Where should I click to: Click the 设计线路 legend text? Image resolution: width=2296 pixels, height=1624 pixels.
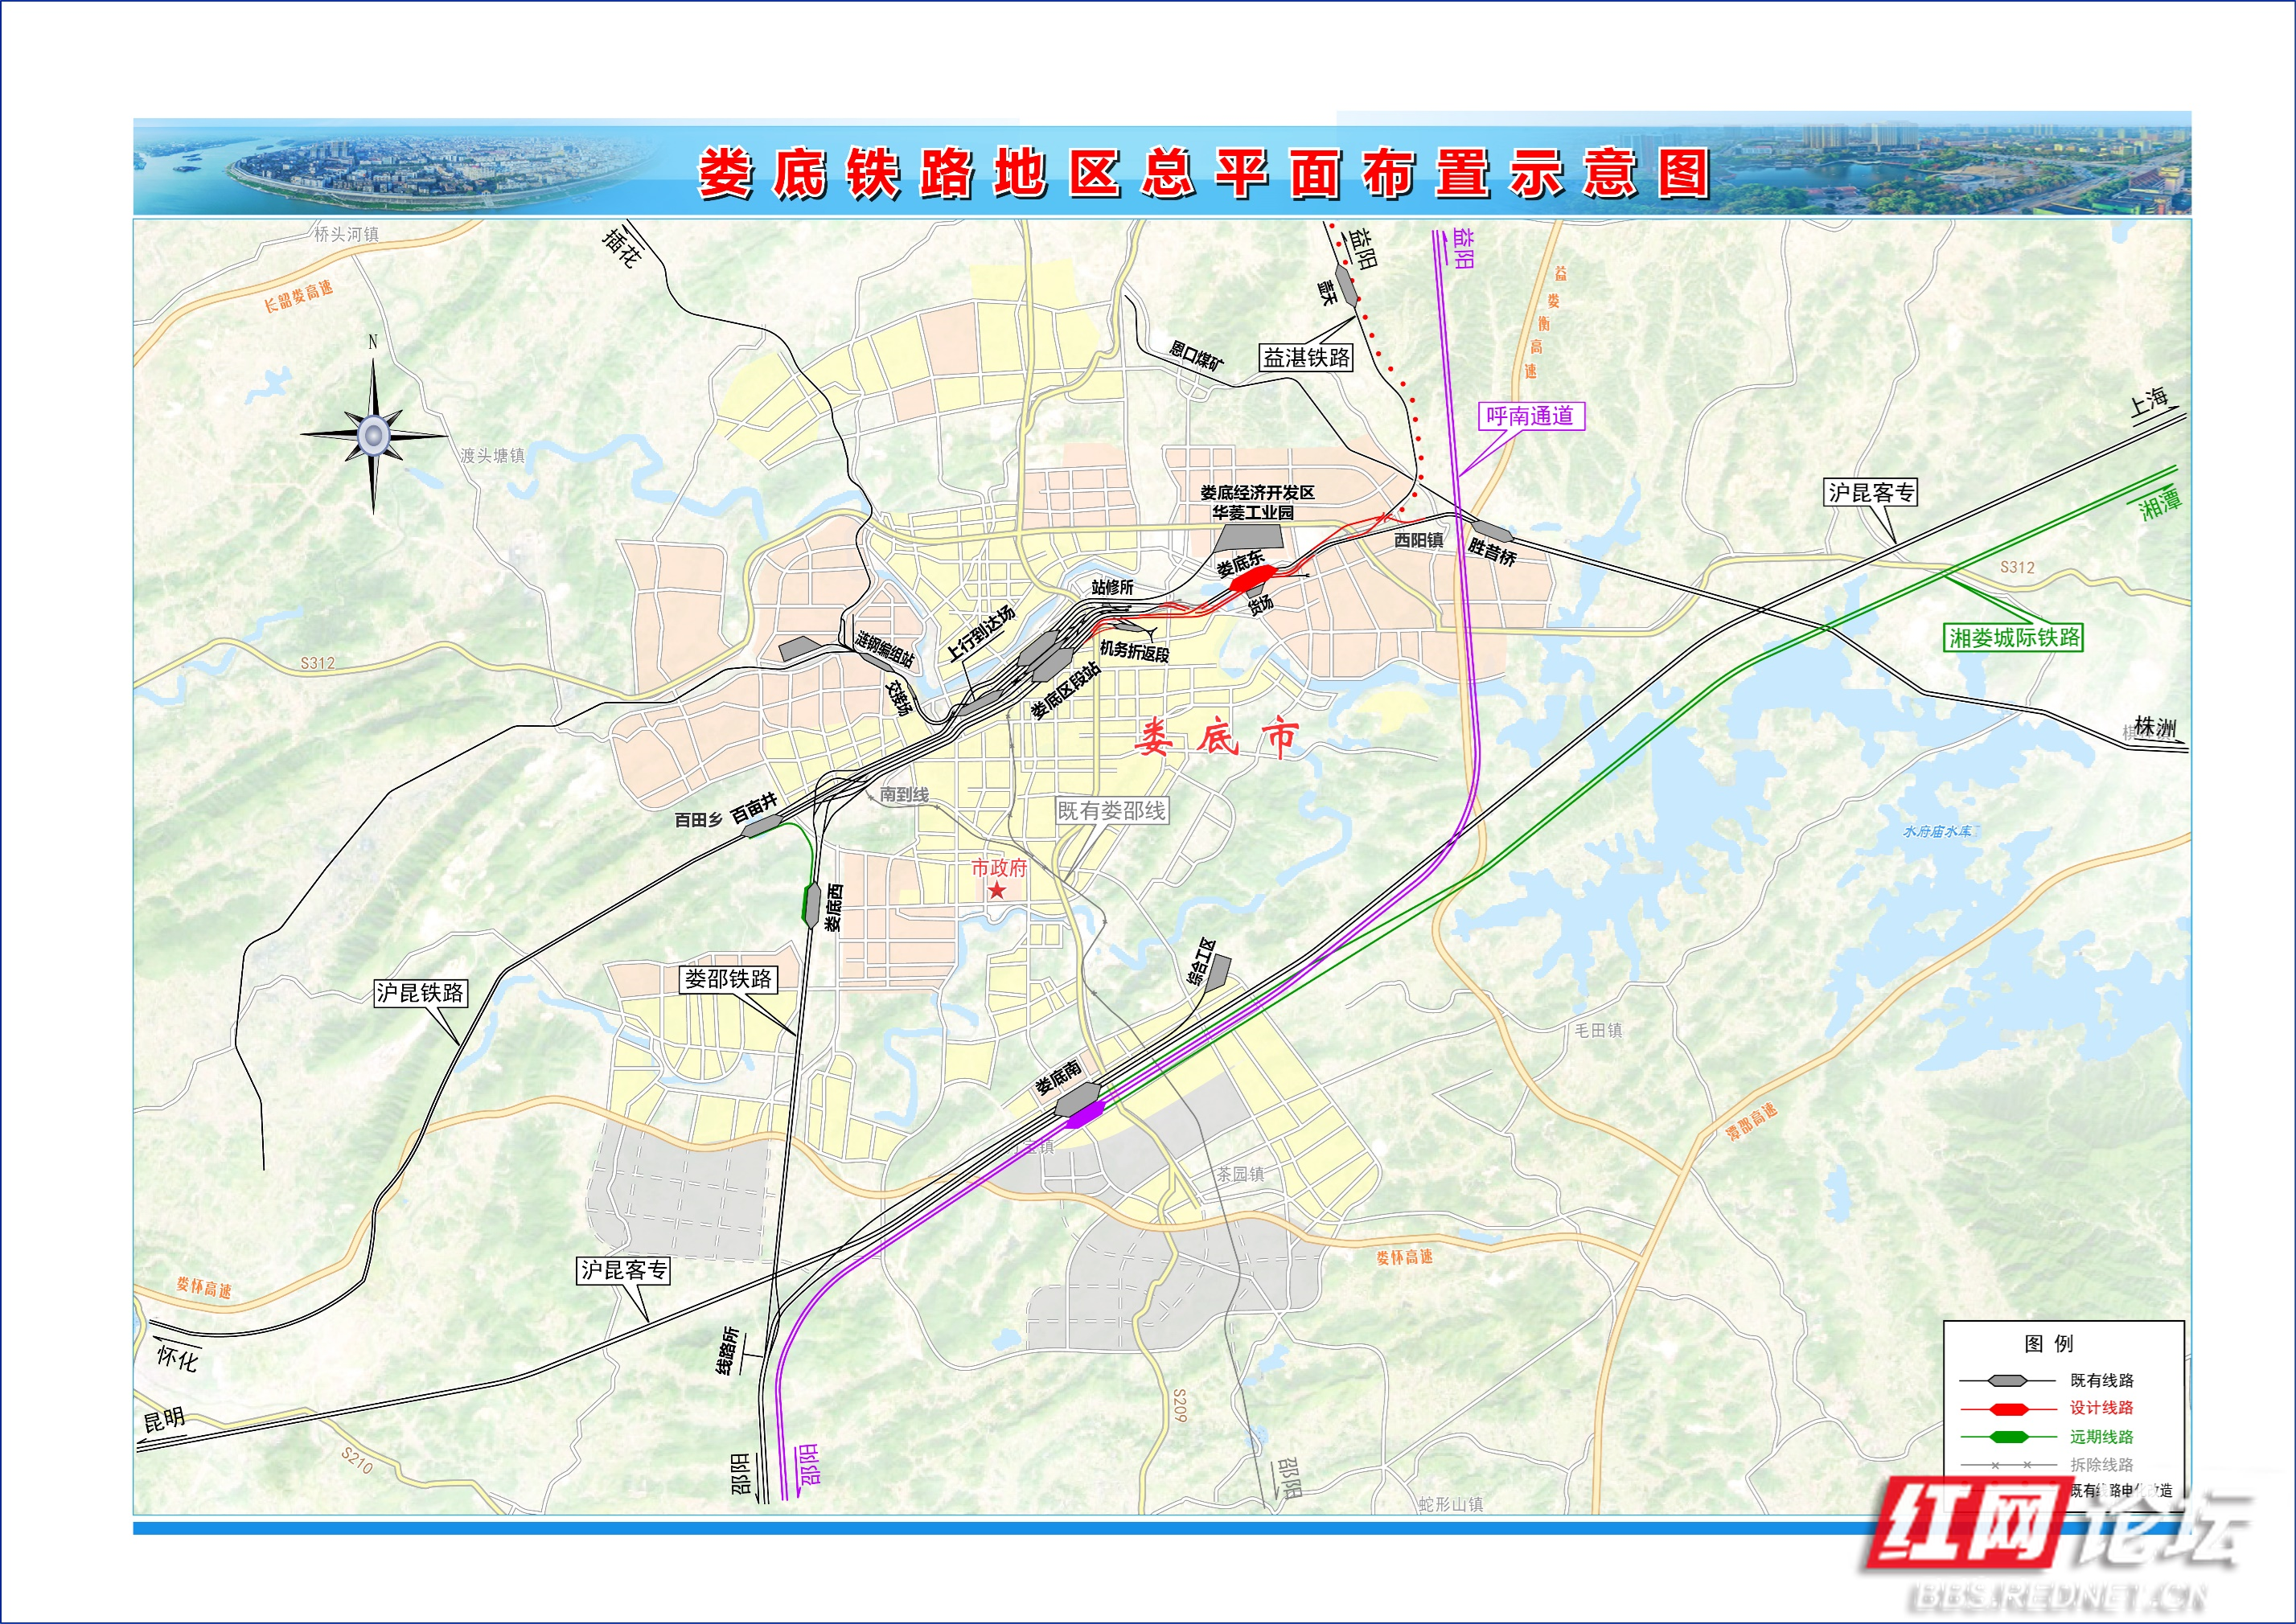pyautogui.click(x=2102, y=1408)
